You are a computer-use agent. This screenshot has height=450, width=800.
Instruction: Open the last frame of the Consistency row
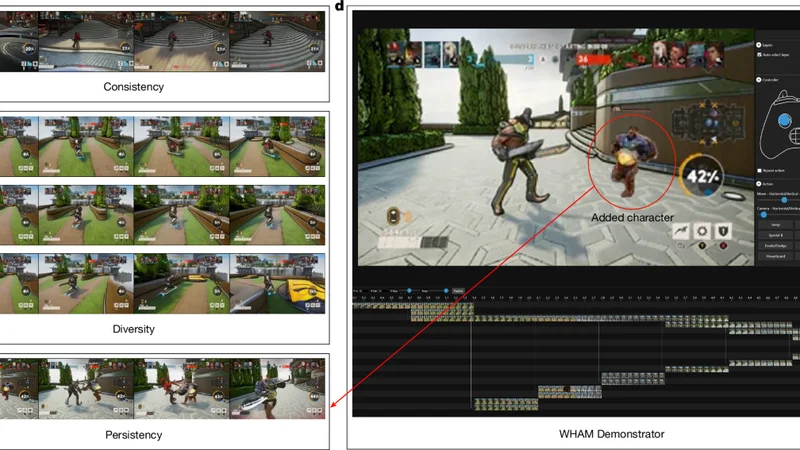277,41
